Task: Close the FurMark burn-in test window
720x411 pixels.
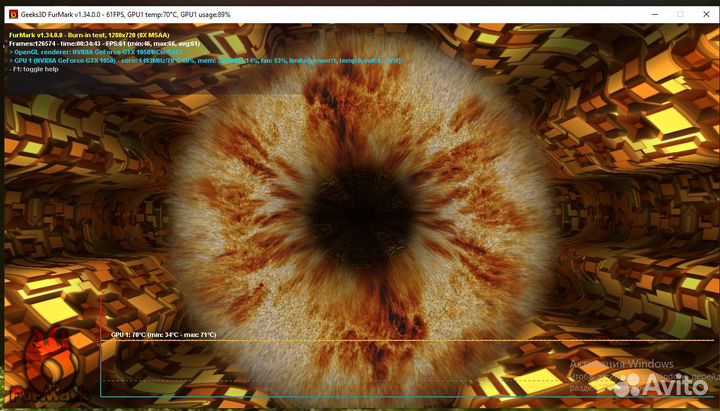Action: point(706,14)
